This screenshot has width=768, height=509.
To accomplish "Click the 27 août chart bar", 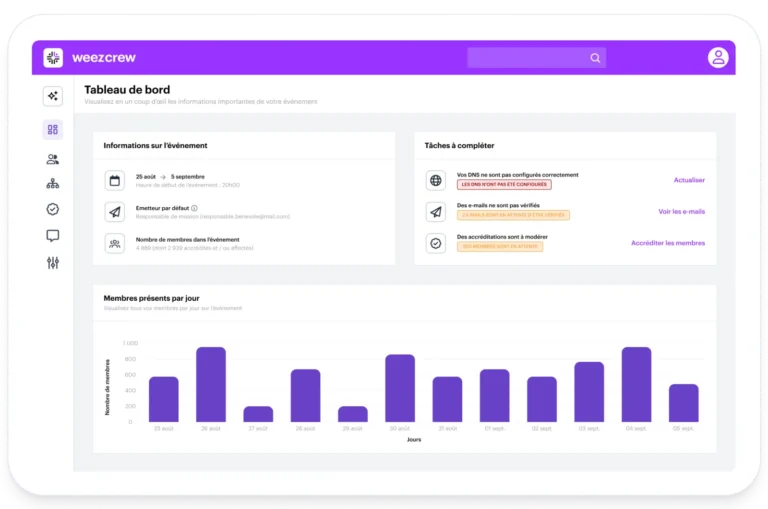I will 258,414.
